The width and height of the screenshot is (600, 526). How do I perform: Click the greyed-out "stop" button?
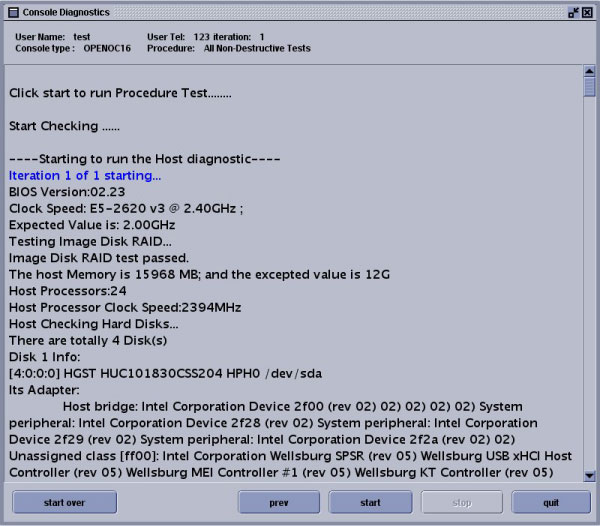click(461, 502)
